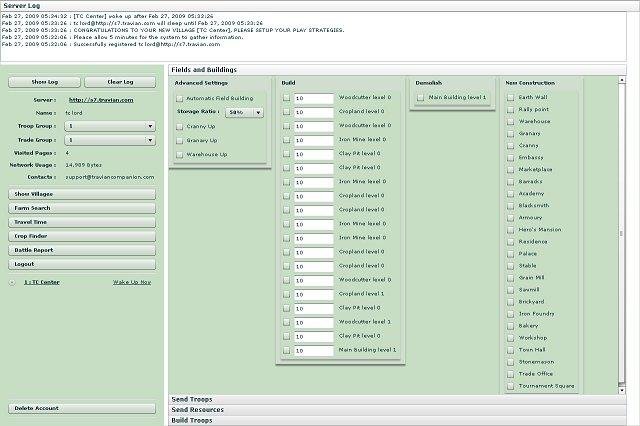Select Trade Office under New Construction
The image size is (640, 426).
510,374
